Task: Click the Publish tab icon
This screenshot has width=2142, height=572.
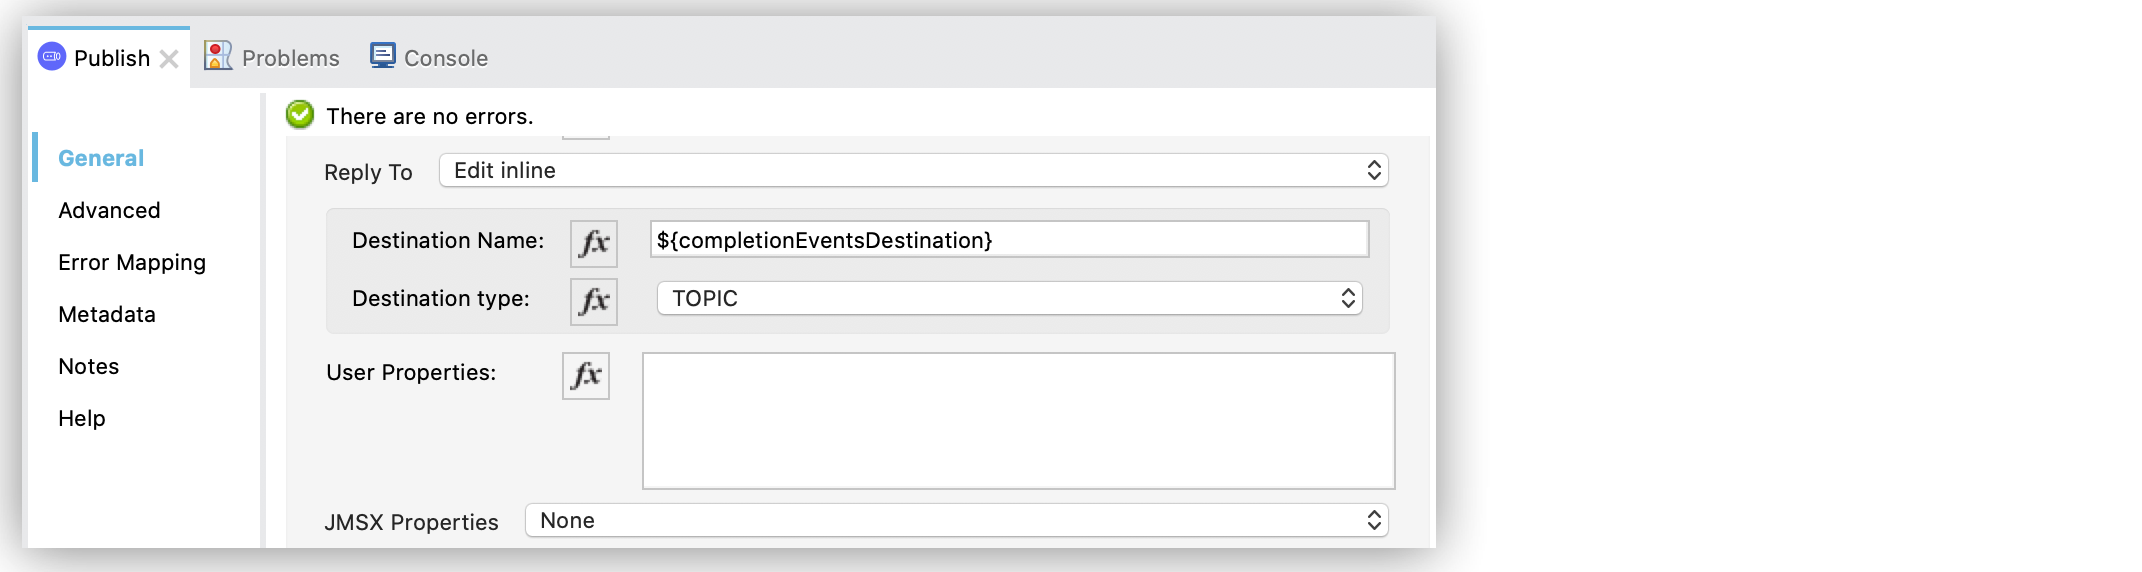Action: 51,57
